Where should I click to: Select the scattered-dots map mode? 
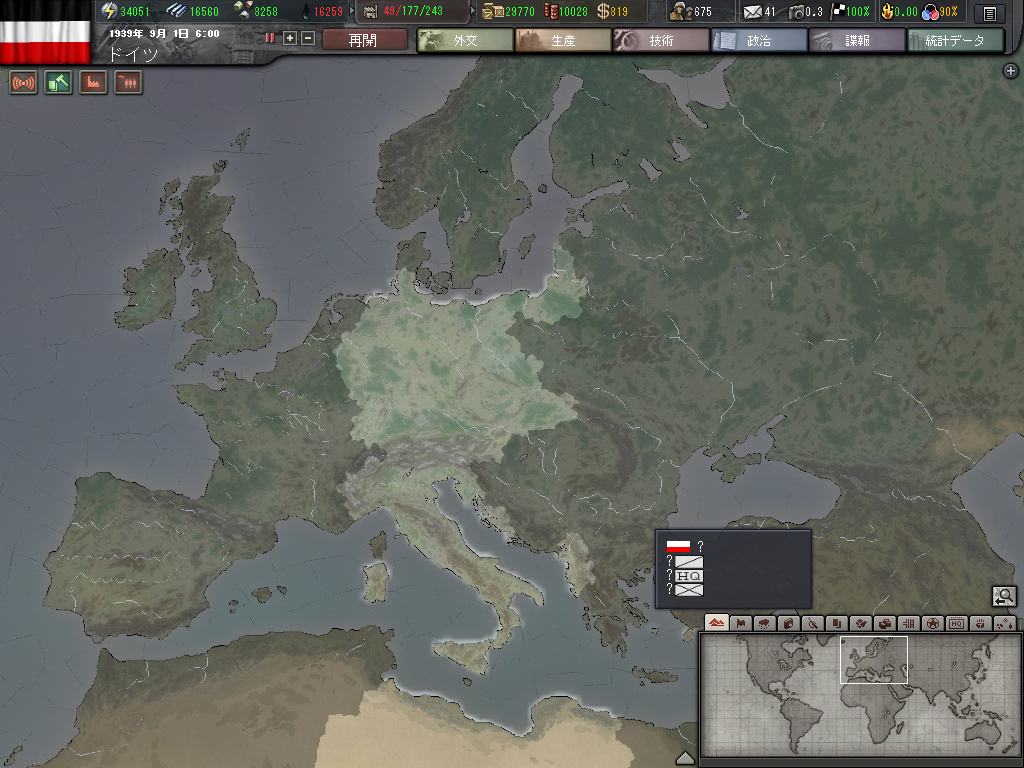[1004, 623]
